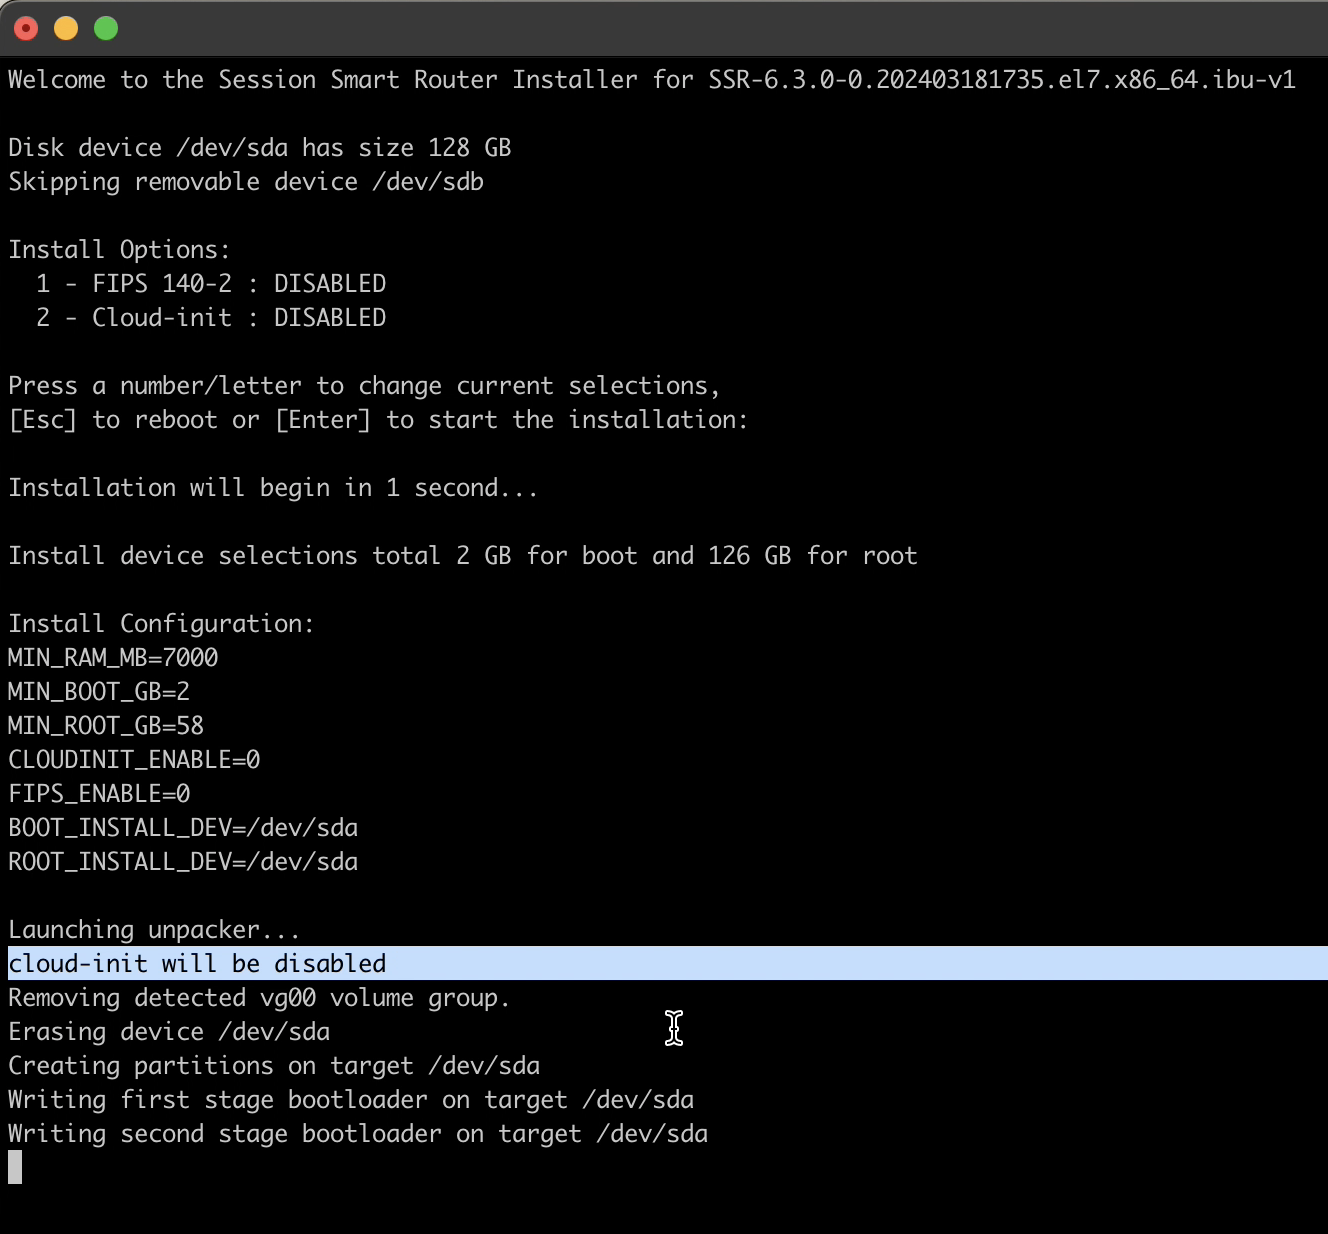Click the 'Welcome to the Session Smart Router' header
This screenshot has height=1234, width=1328.
click(x=252, y=80)
